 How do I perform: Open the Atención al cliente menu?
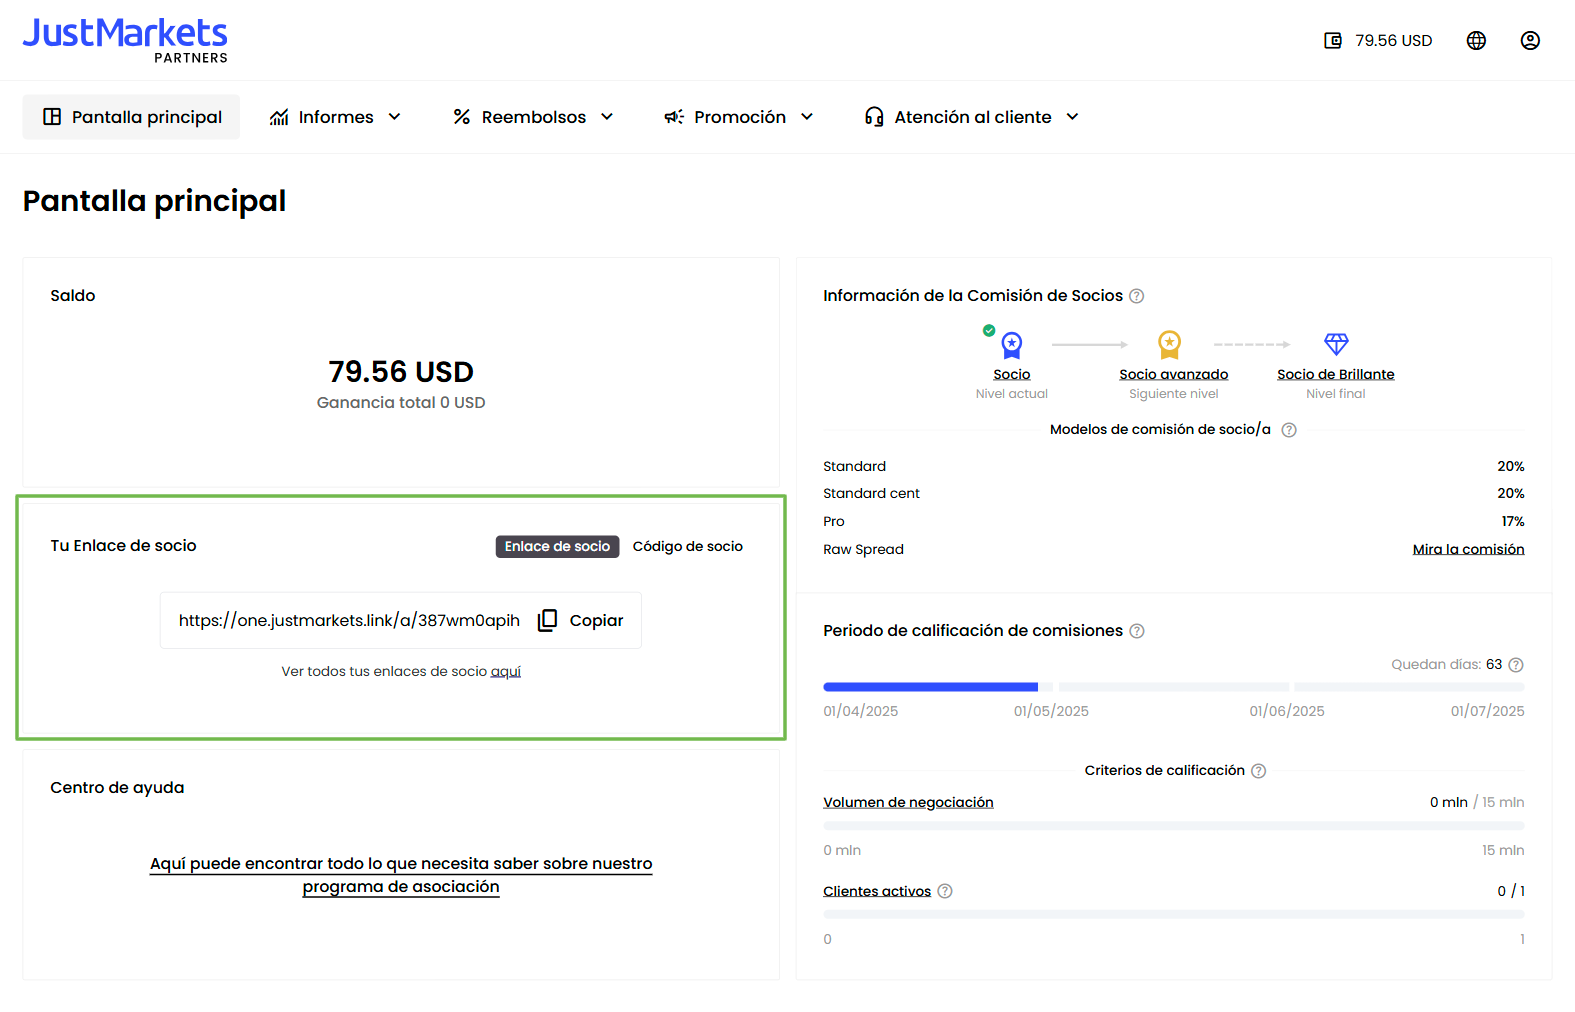tap(972, 117)
